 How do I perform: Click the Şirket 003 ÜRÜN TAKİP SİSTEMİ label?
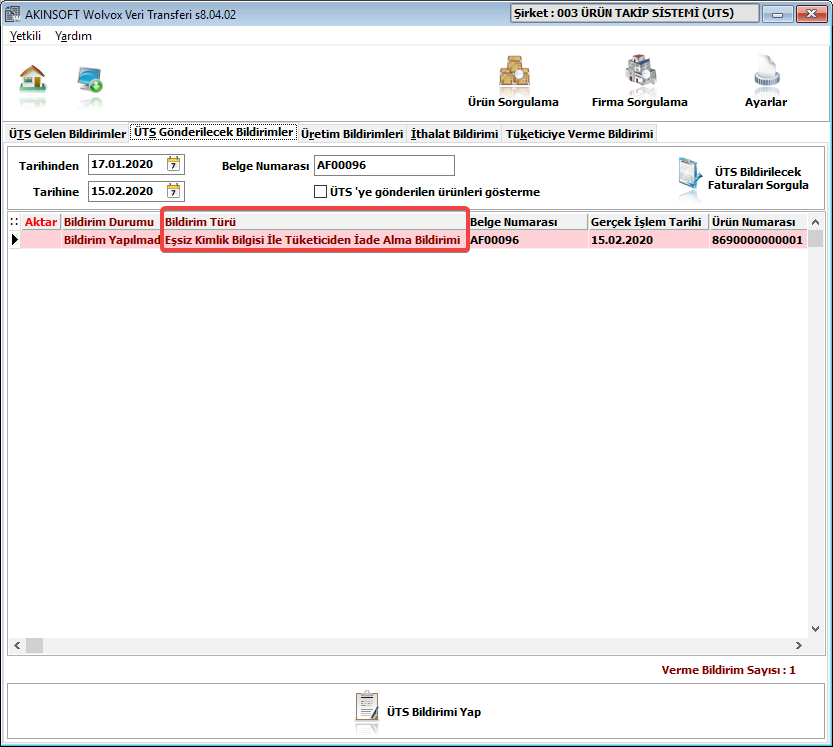tap(634, 13)
